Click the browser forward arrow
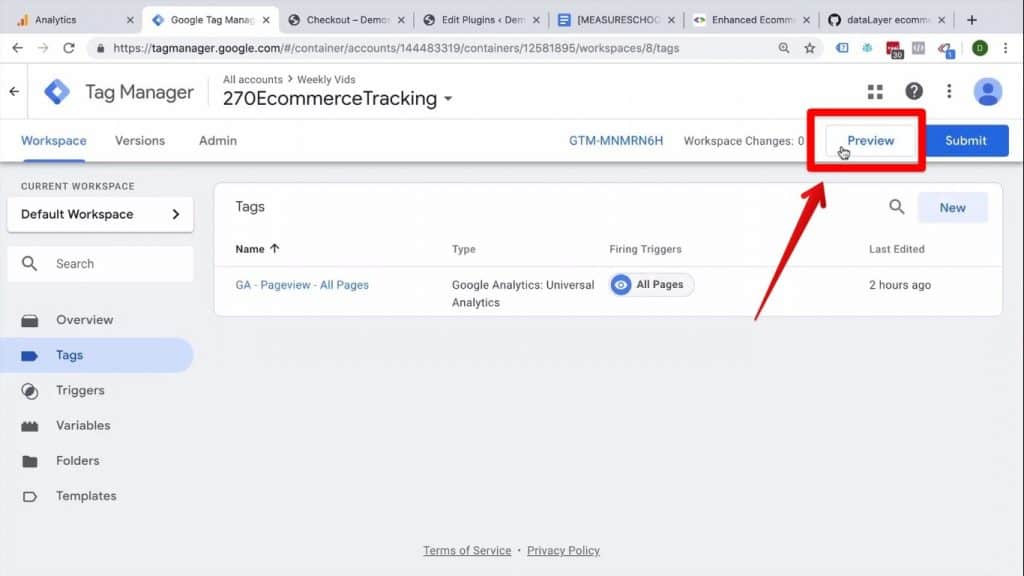The width and height of the screenshot is (1024, 576). click(42, 48)
